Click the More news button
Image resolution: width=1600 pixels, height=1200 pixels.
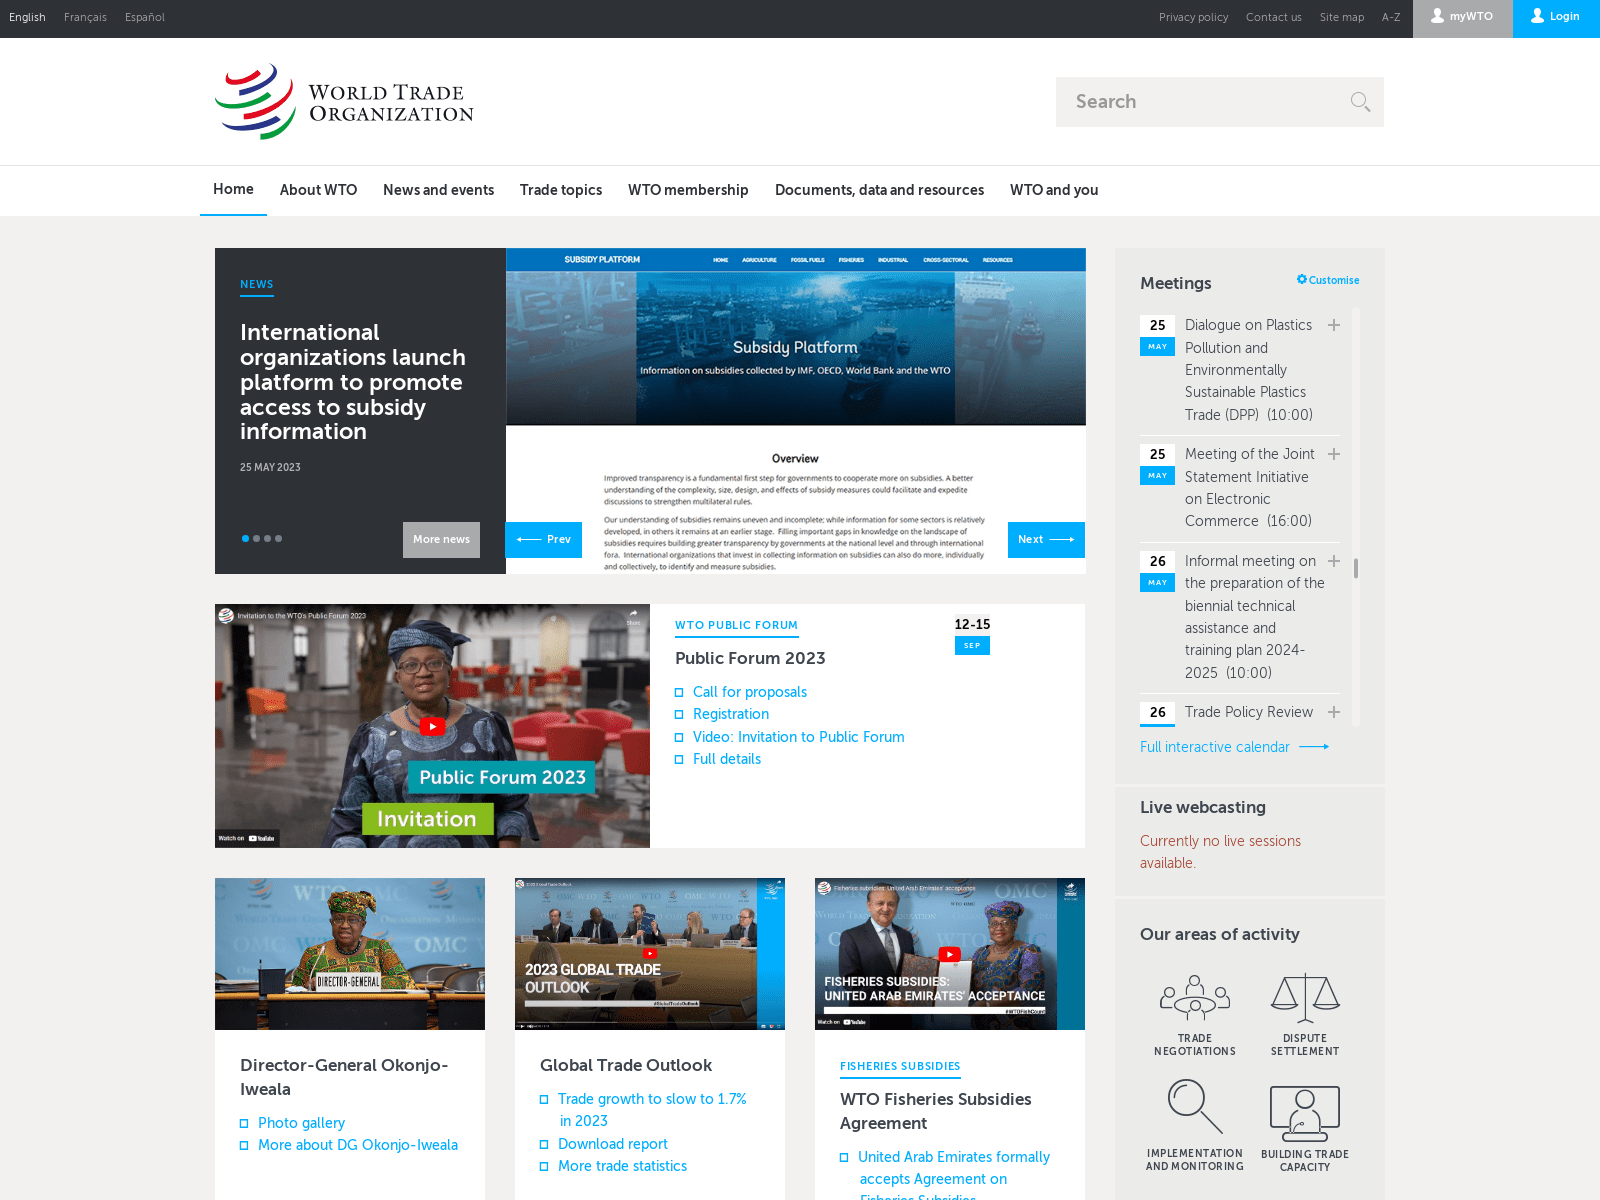[x=441, y=540]
